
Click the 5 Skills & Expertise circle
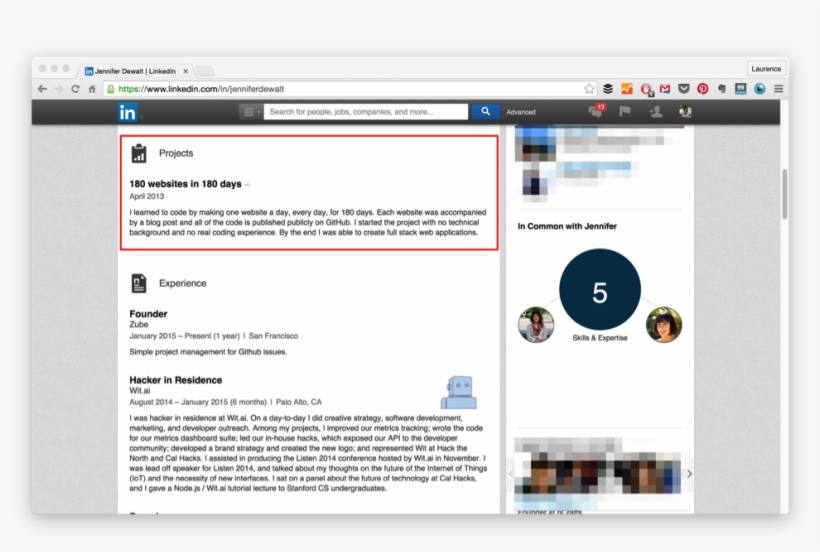tap(600, 289)
